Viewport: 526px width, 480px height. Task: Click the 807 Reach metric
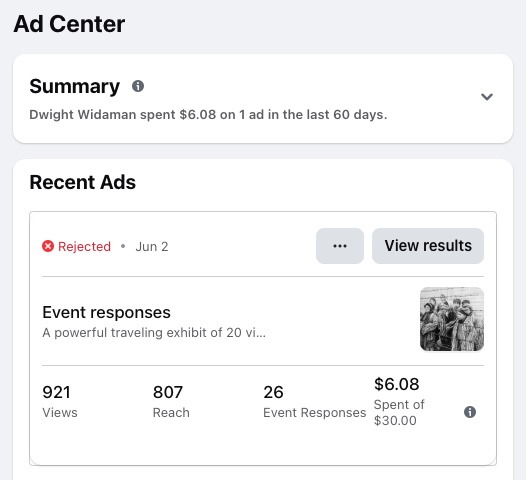coord(171,402)
